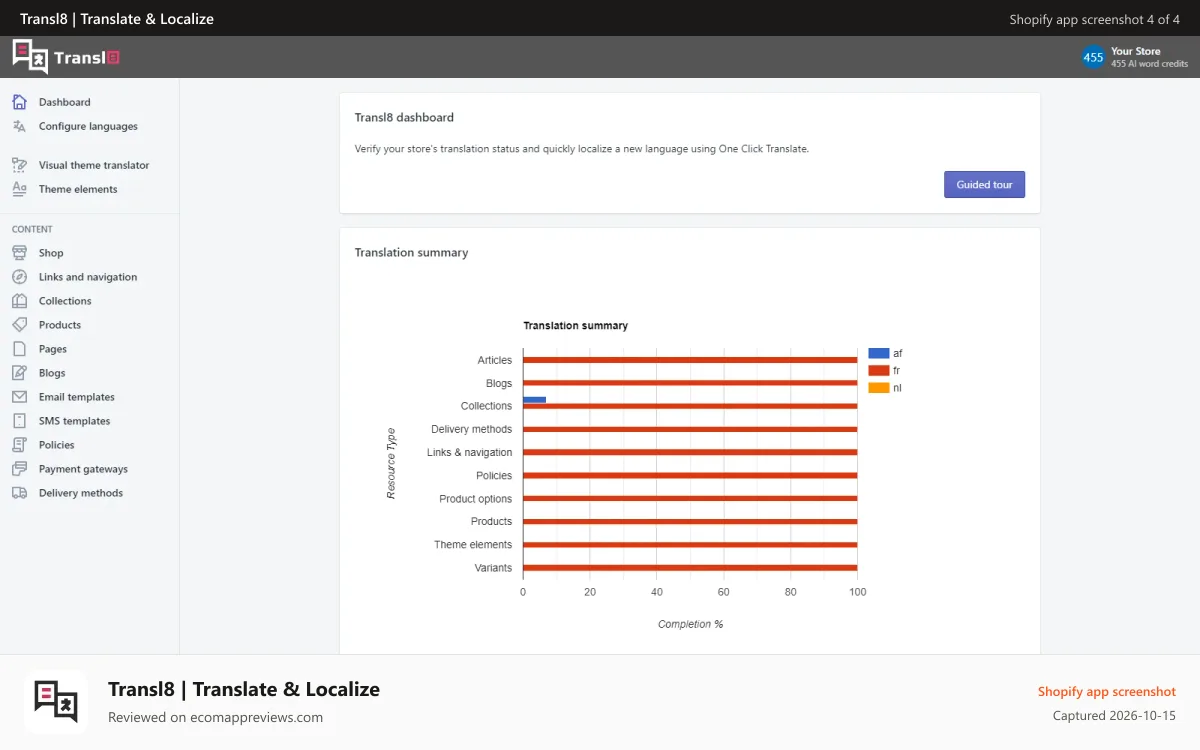Click the Collections icon in sidebar
Image resolution: width=1200 pixels, height=750 pixels.
pyautogui.click(x=19, y=301)
